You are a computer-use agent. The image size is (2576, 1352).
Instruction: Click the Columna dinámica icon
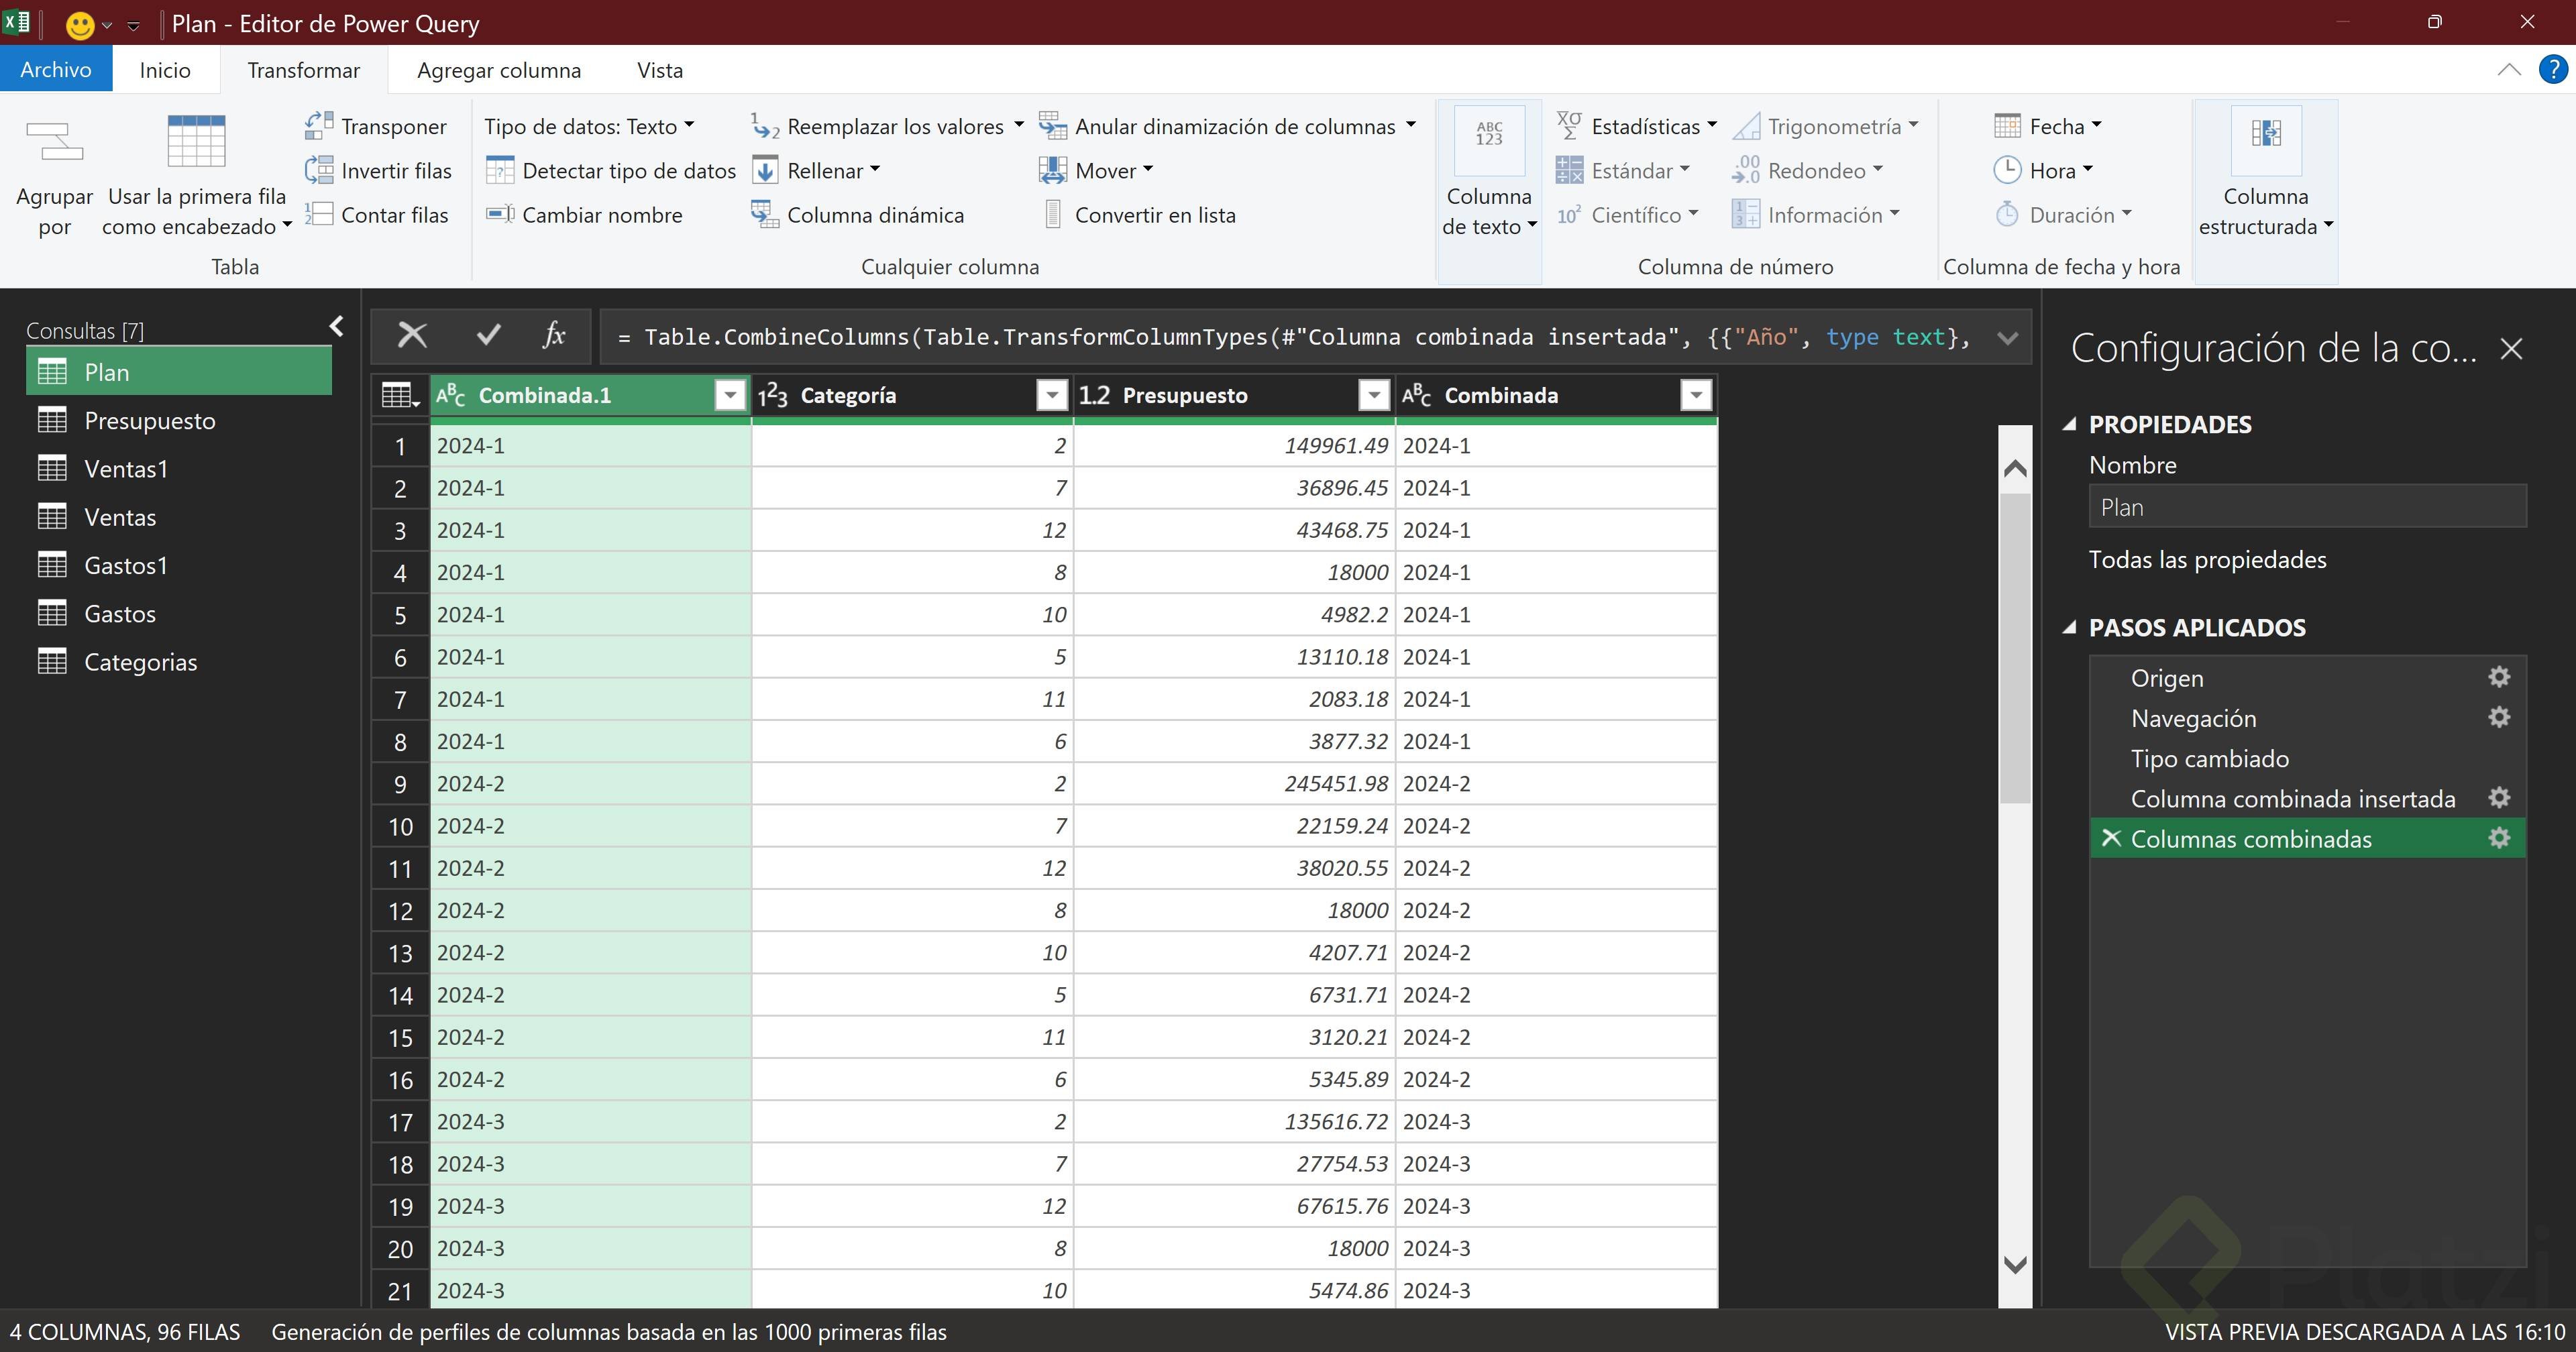click(764, 214)
